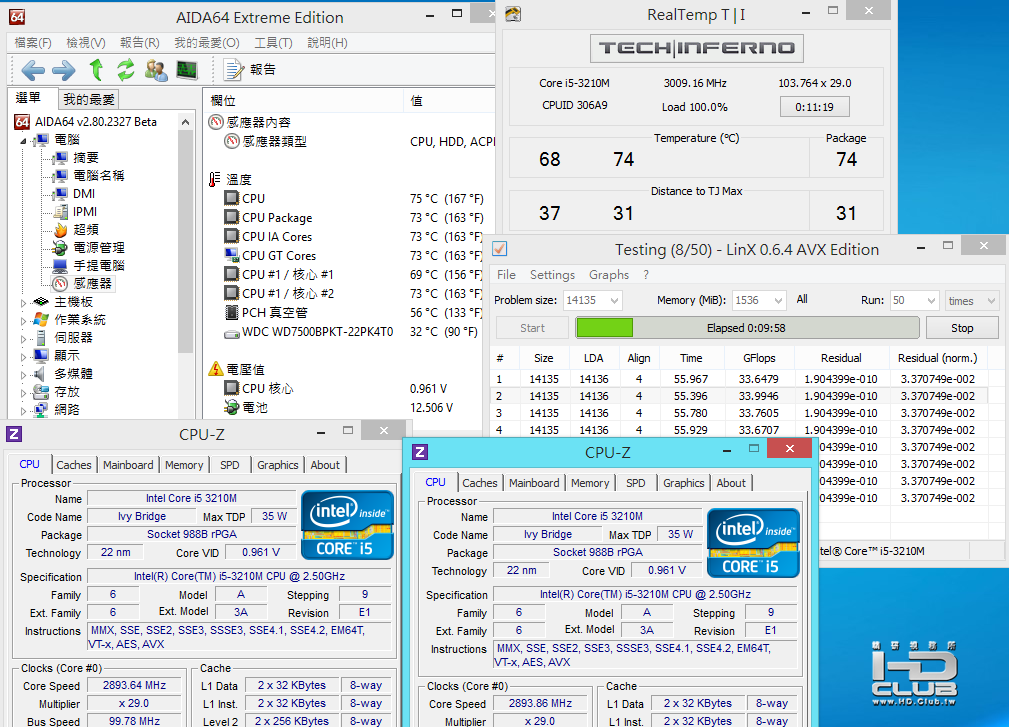
Task: Click the 值 column header in AIDA64
Action: point(450,100)
